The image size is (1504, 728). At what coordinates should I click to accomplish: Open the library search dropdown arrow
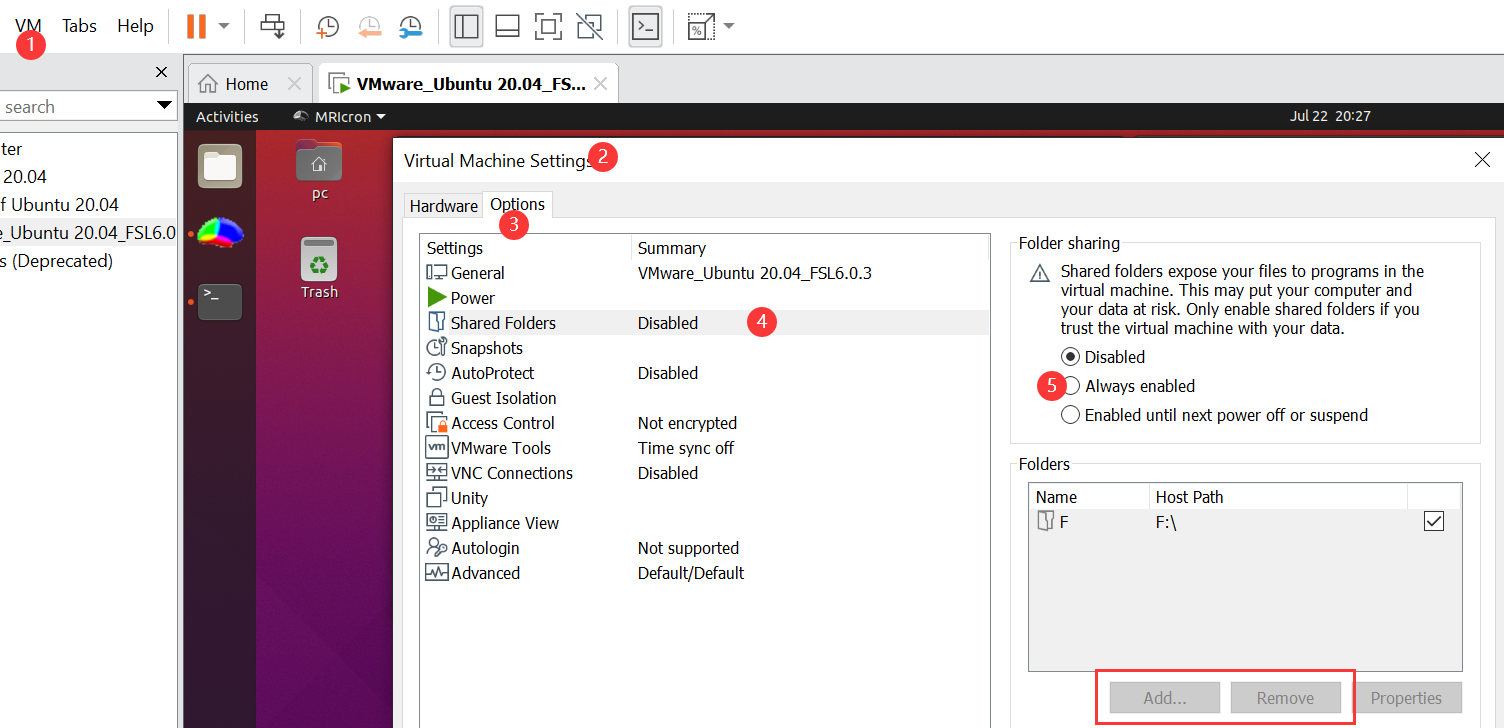164,107
